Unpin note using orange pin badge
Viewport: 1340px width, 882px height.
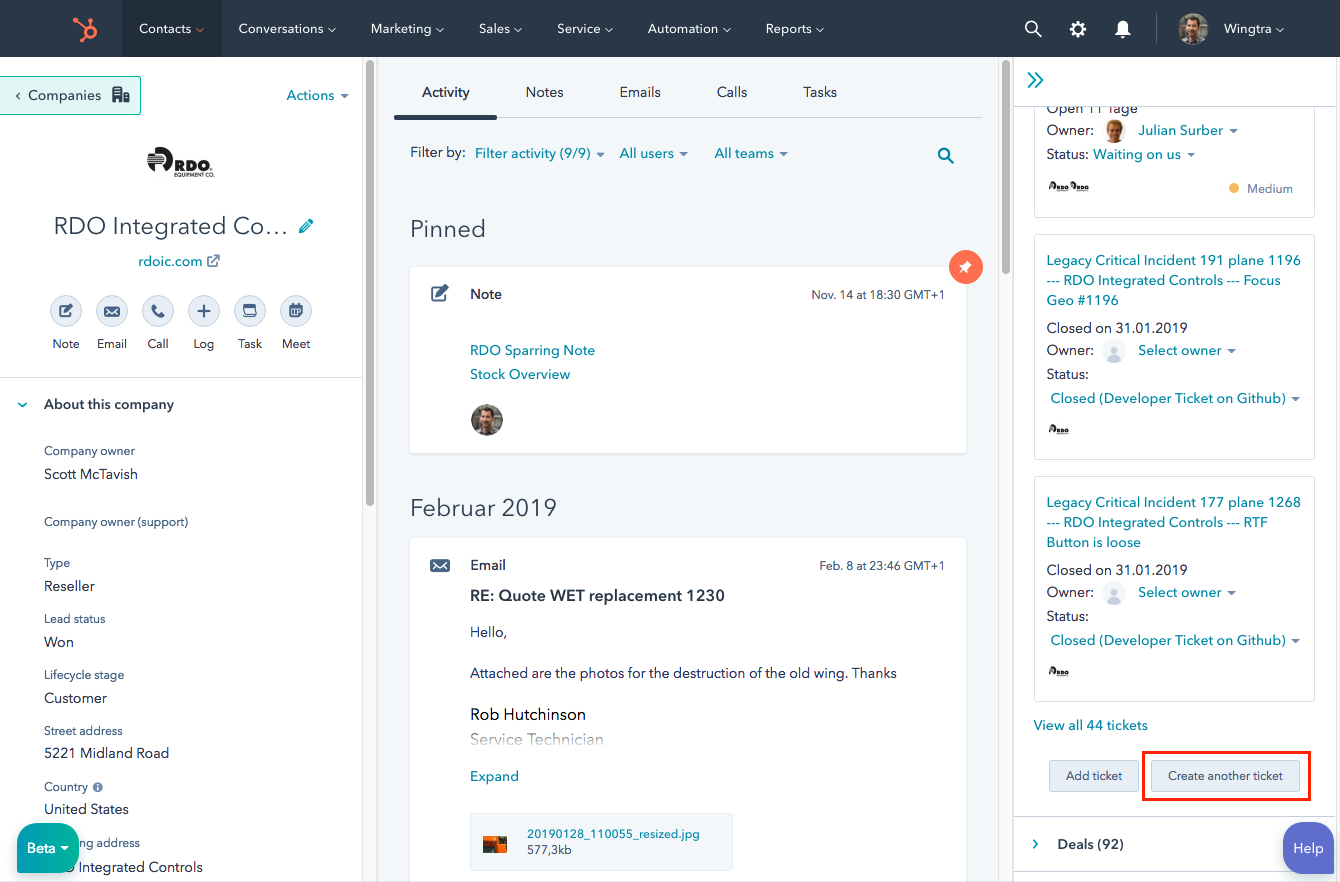click(x=965, y=267)
